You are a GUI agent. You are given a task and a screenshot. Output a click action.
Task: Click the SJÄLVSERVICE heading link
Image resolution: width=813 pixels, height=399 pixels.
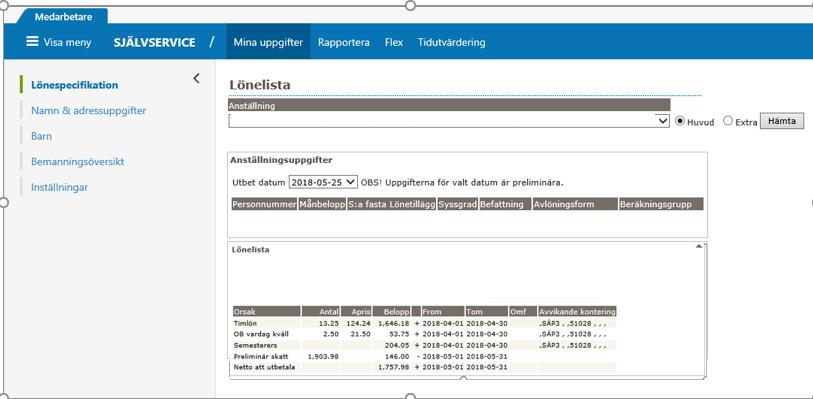tap(155, 42)
